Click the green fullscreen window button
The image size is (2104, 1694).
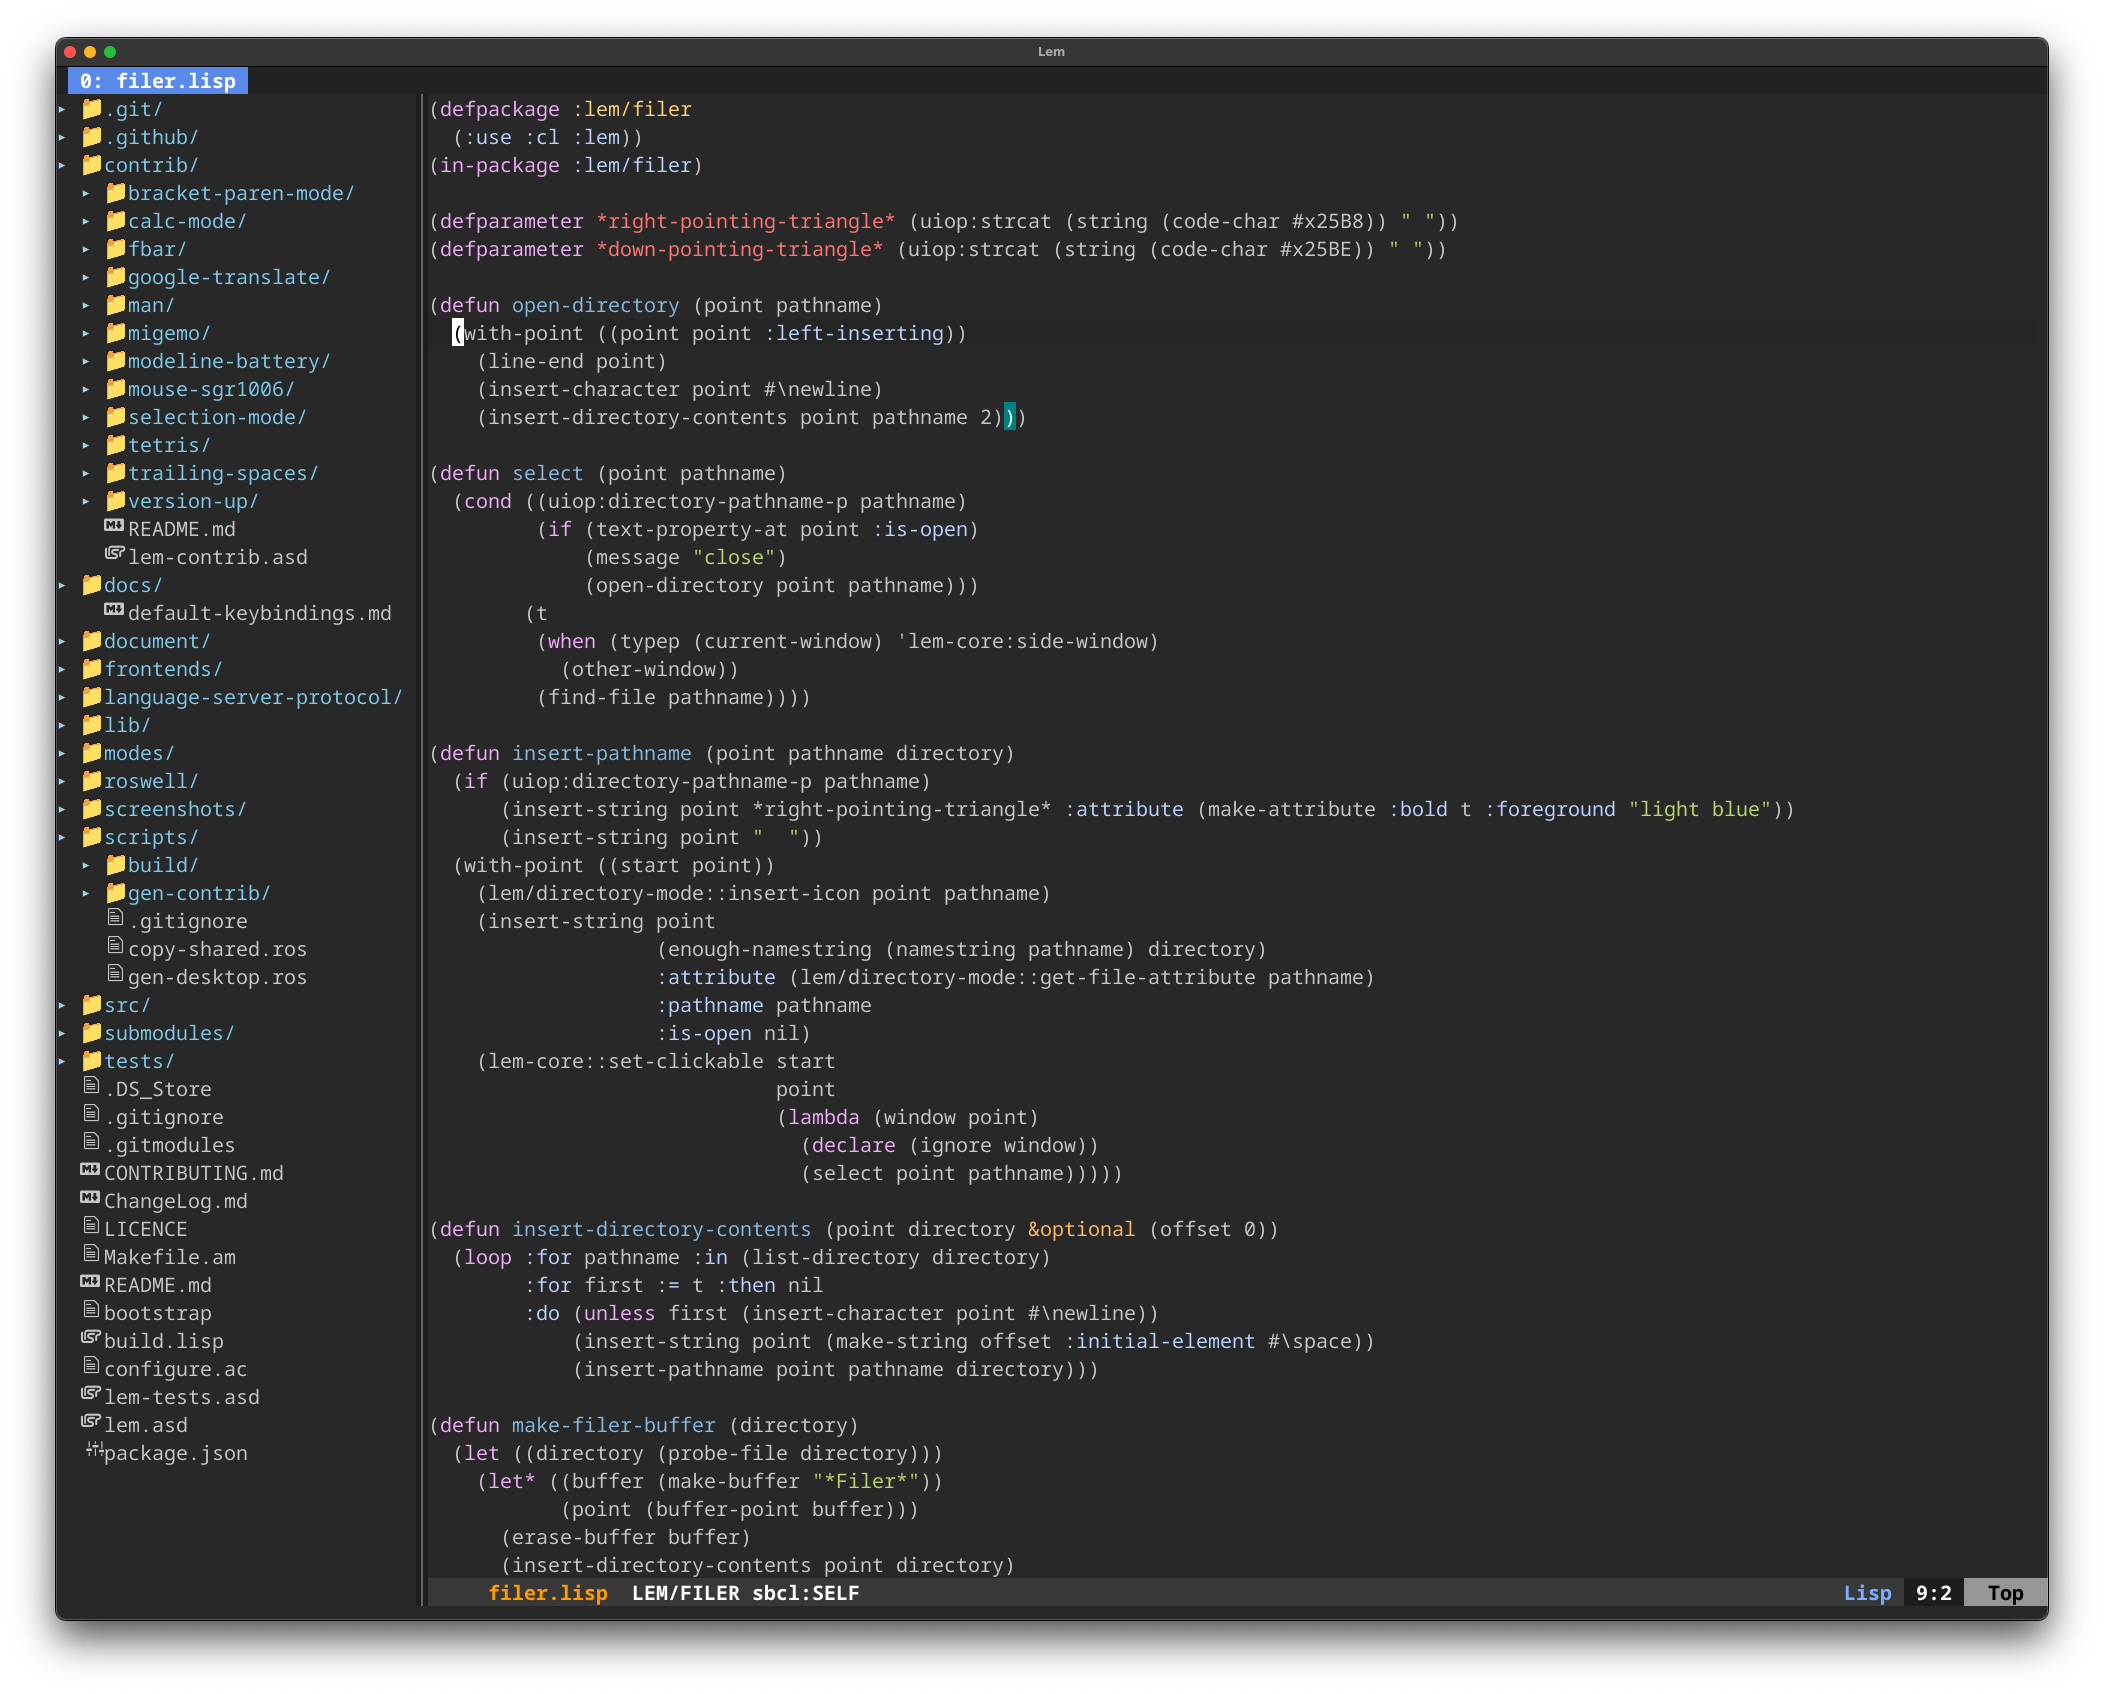(x=110, y=52)
